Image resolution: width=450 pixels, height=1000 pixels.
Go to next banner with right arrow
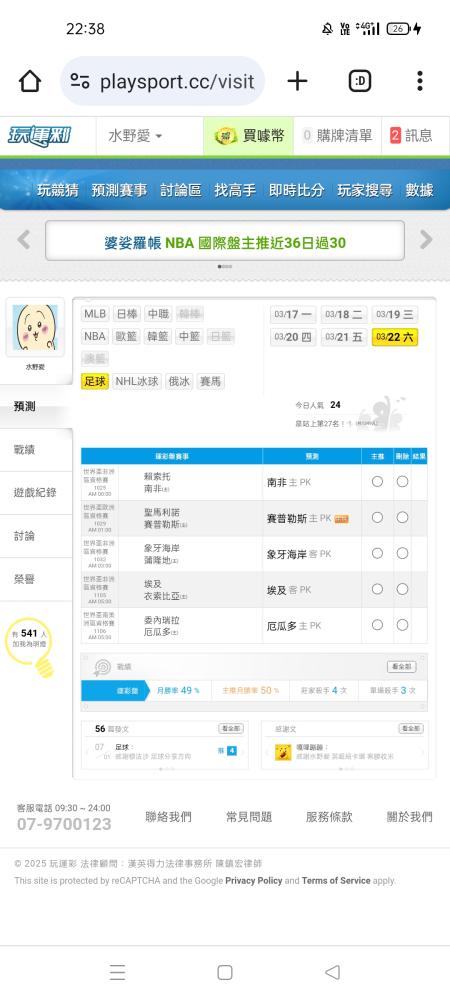tap(426, 240)
